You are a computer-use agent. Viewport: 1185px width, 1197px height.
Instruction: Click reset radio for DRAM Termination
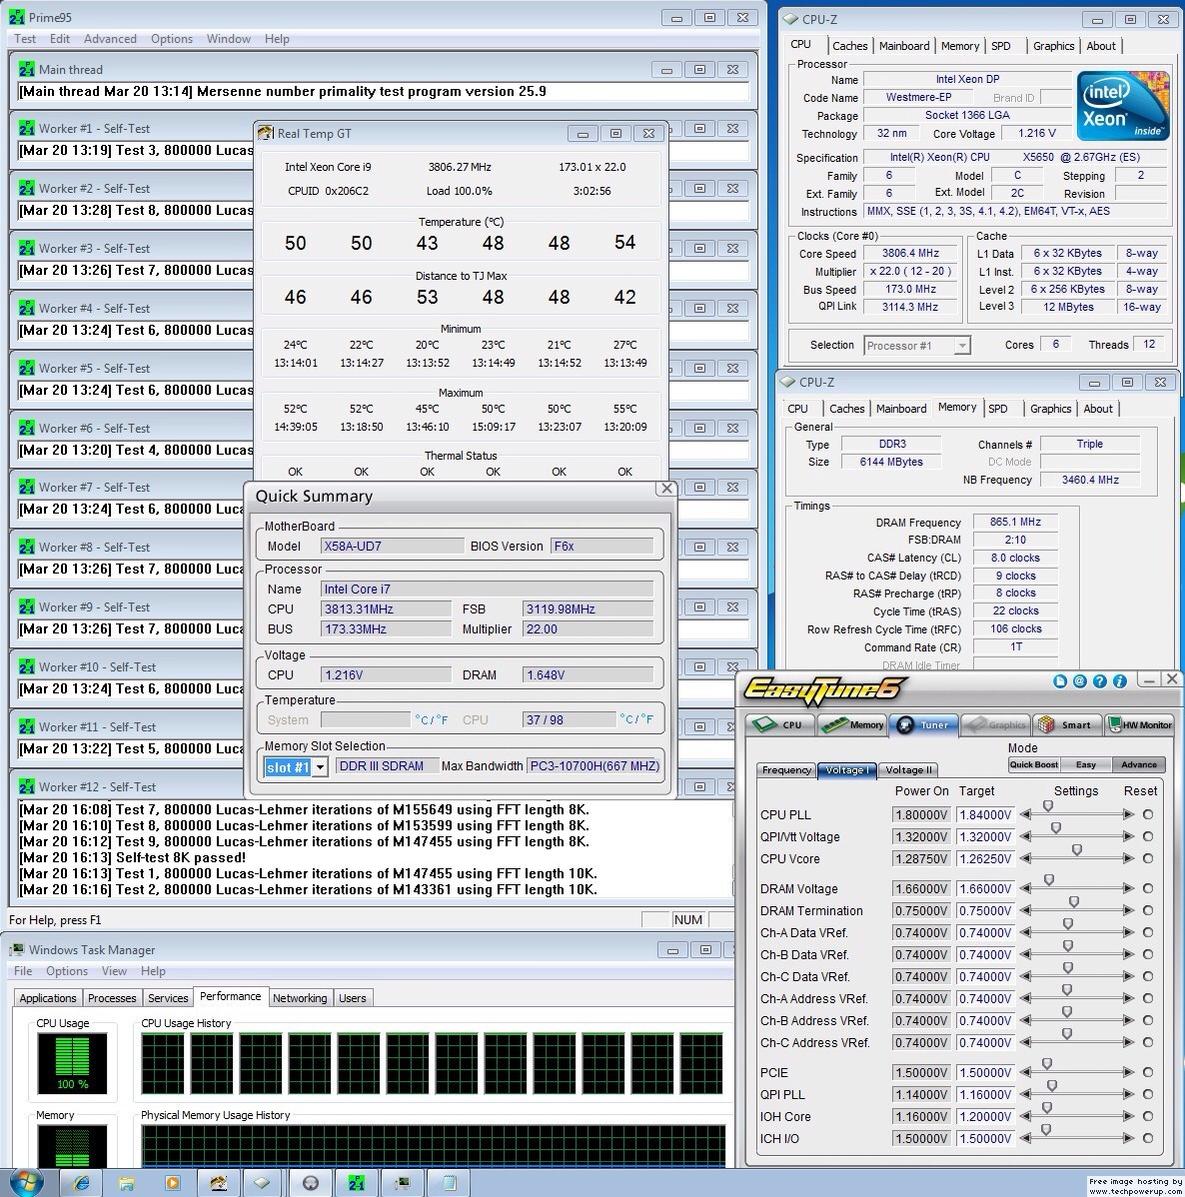[1148, 911]
